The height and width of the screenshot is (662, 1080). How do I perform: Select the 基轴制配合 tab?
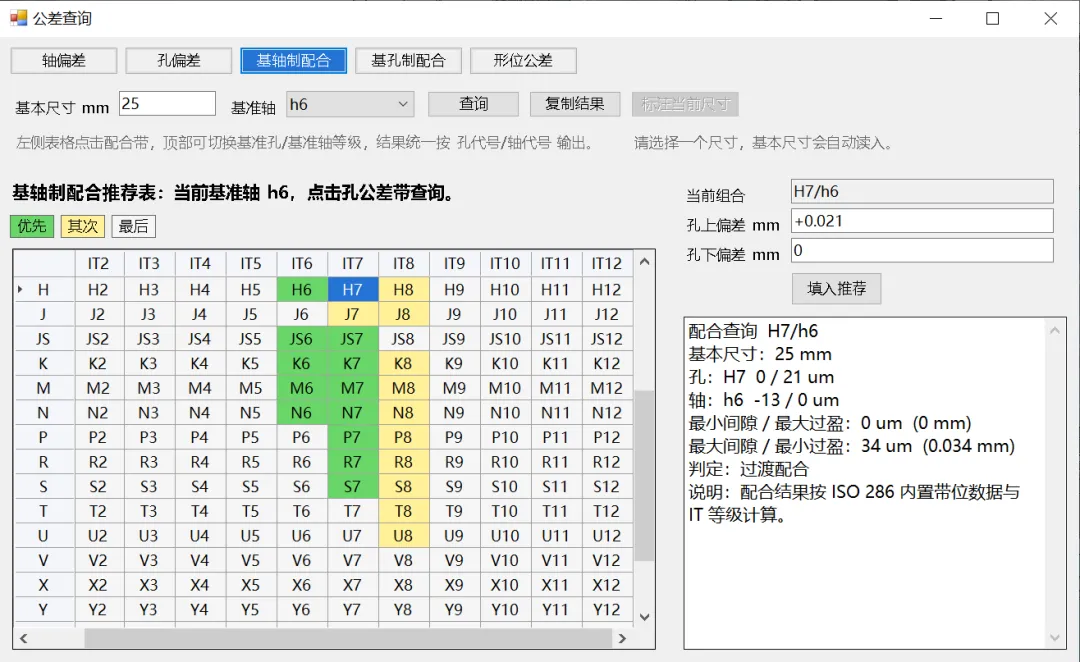point(293,61)
